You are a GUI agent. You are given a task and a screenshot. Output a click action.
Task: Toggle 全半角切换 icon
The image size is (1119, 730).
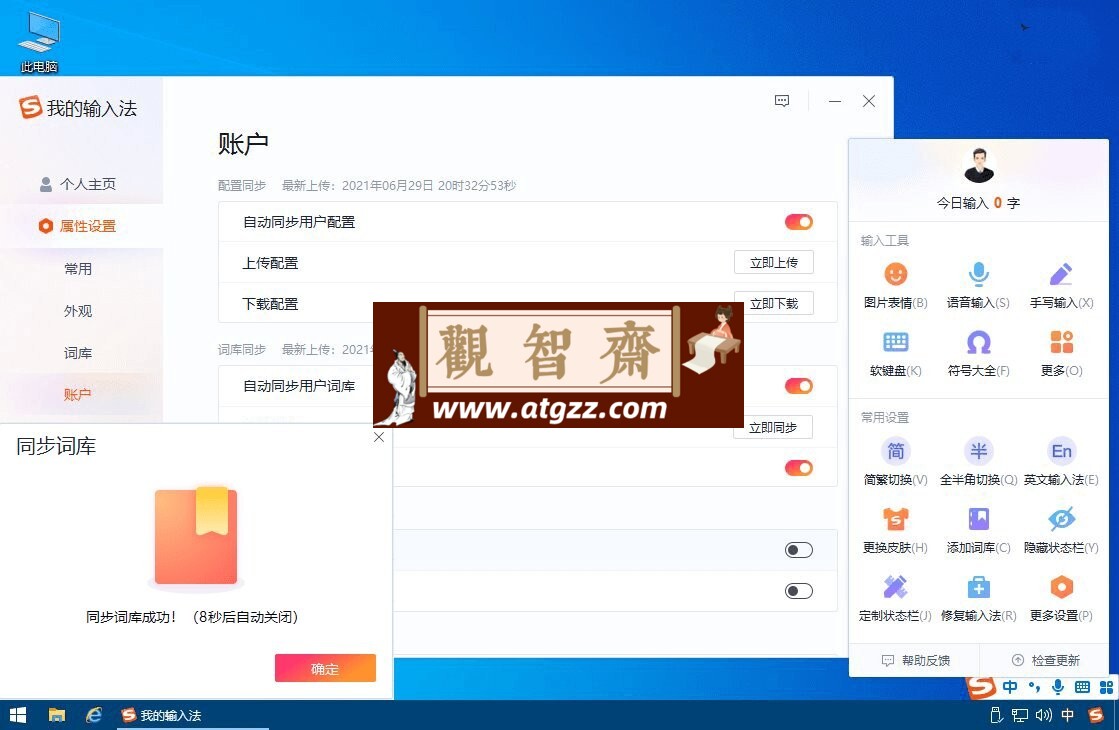tap(978, 451)
